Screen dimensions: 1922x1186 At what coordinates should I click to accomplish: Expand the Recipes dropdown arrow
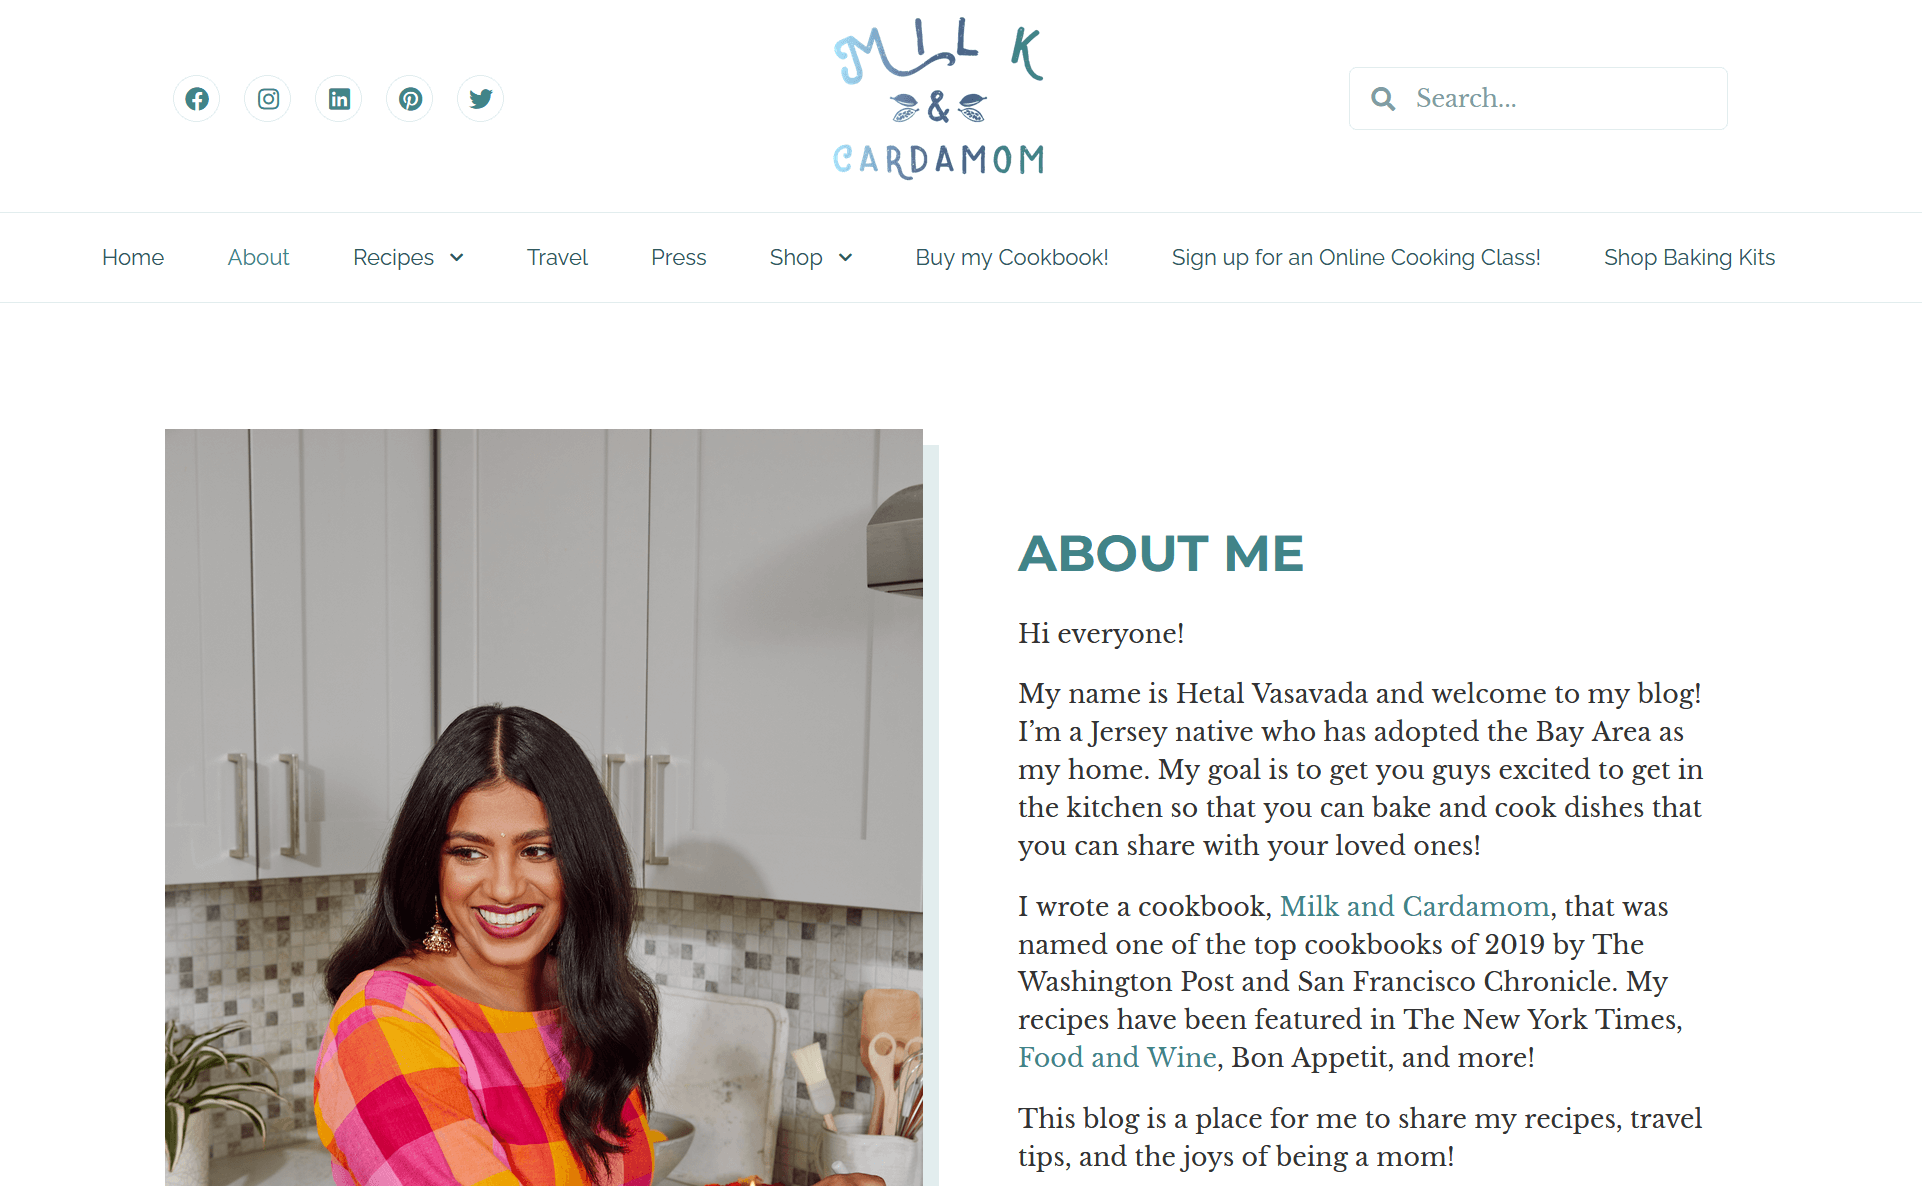(x=457, y=258)
